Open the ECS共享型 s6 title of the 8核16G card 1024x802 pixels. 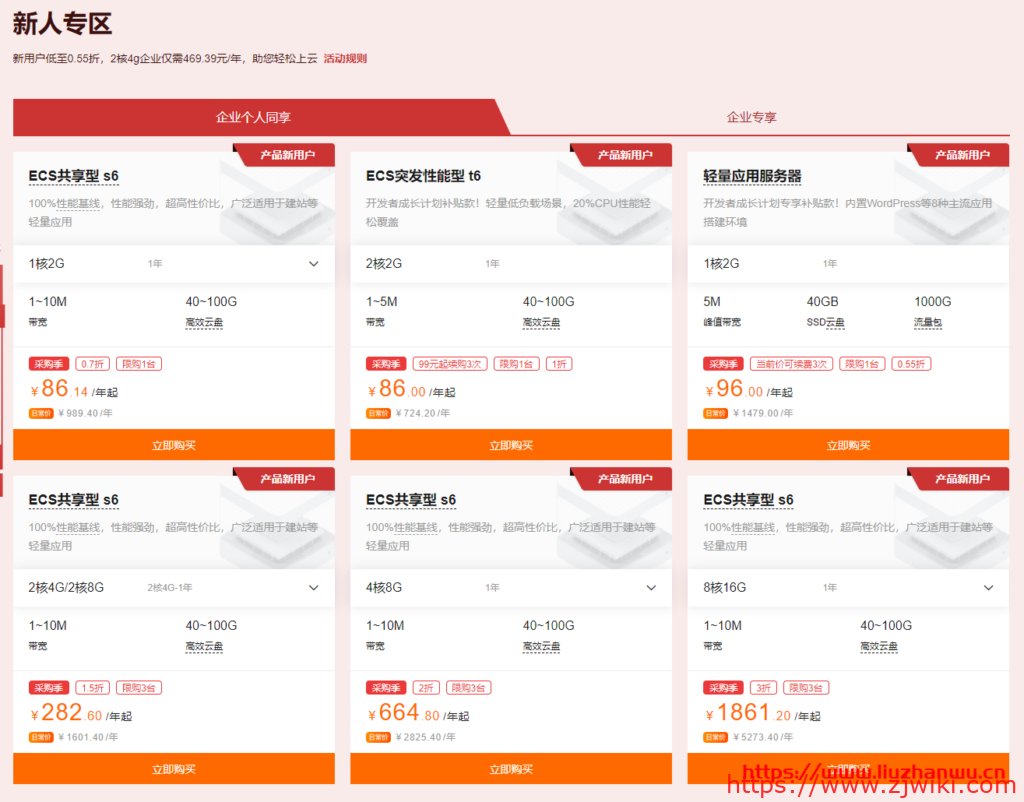pyautogui.click(x=748, y=500)
